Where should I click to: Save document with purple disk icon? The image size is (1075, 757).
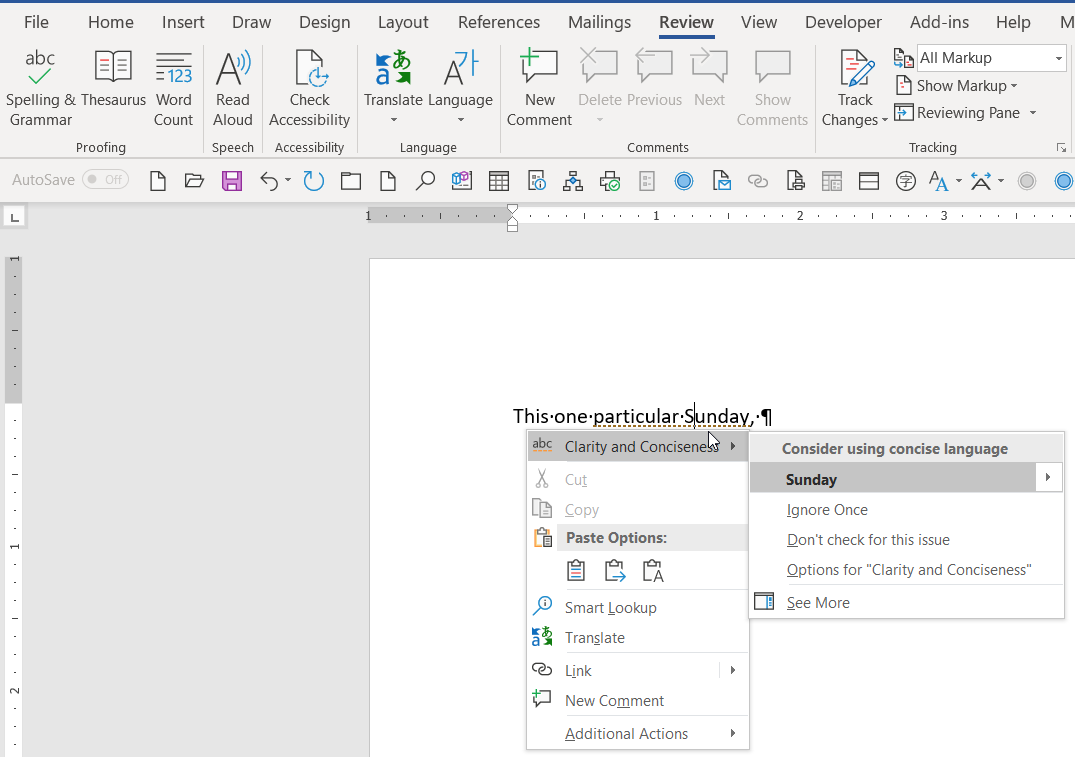point(232,181)
